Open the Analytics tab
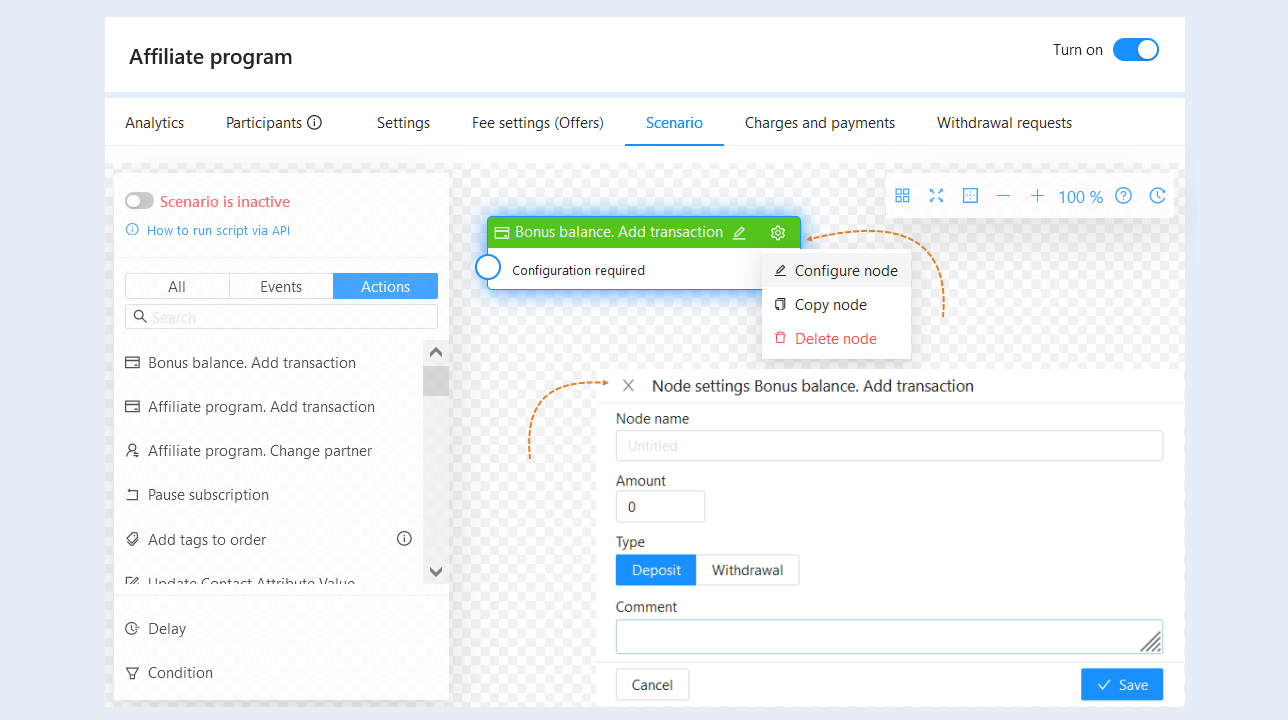This screenshot has height=720, width=1288. coord(155,123)
